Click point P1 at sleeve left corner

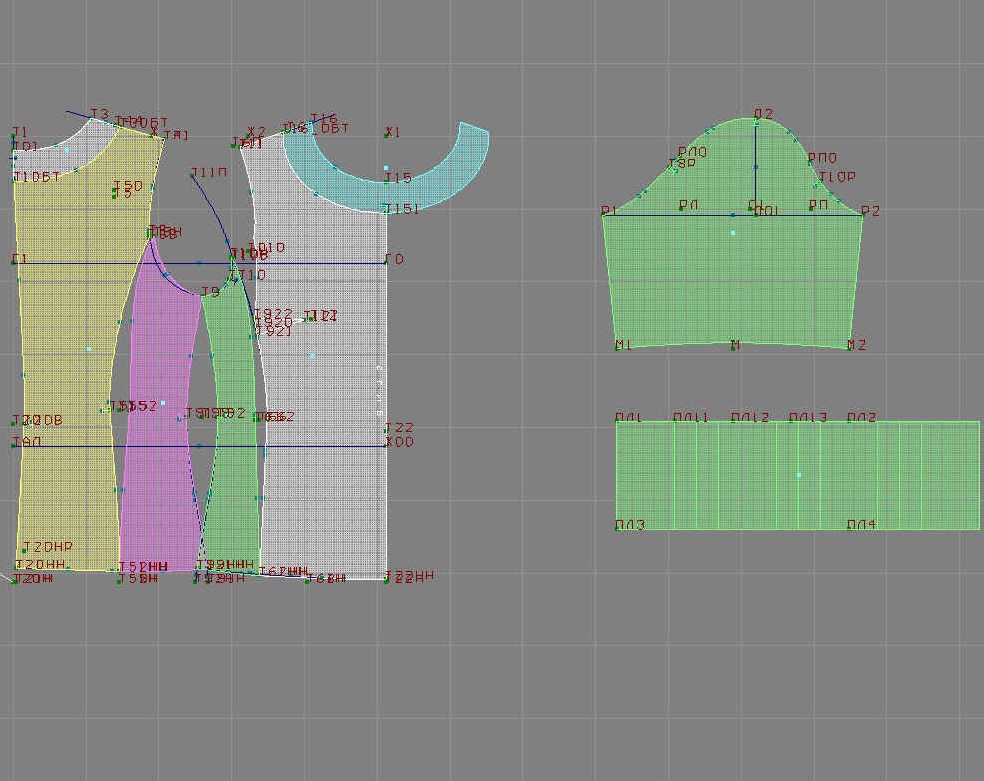pyautogui.click(x=603, y=215)
